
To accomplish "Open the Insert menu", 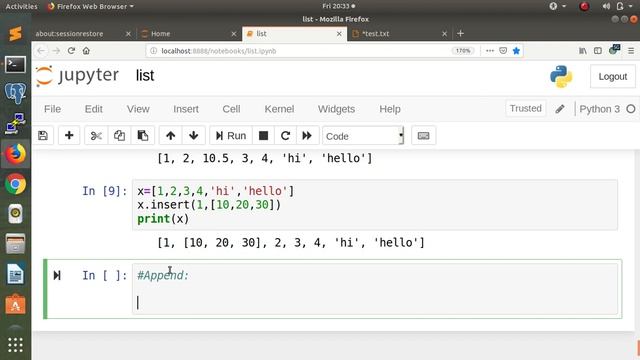I will (186, 109).
